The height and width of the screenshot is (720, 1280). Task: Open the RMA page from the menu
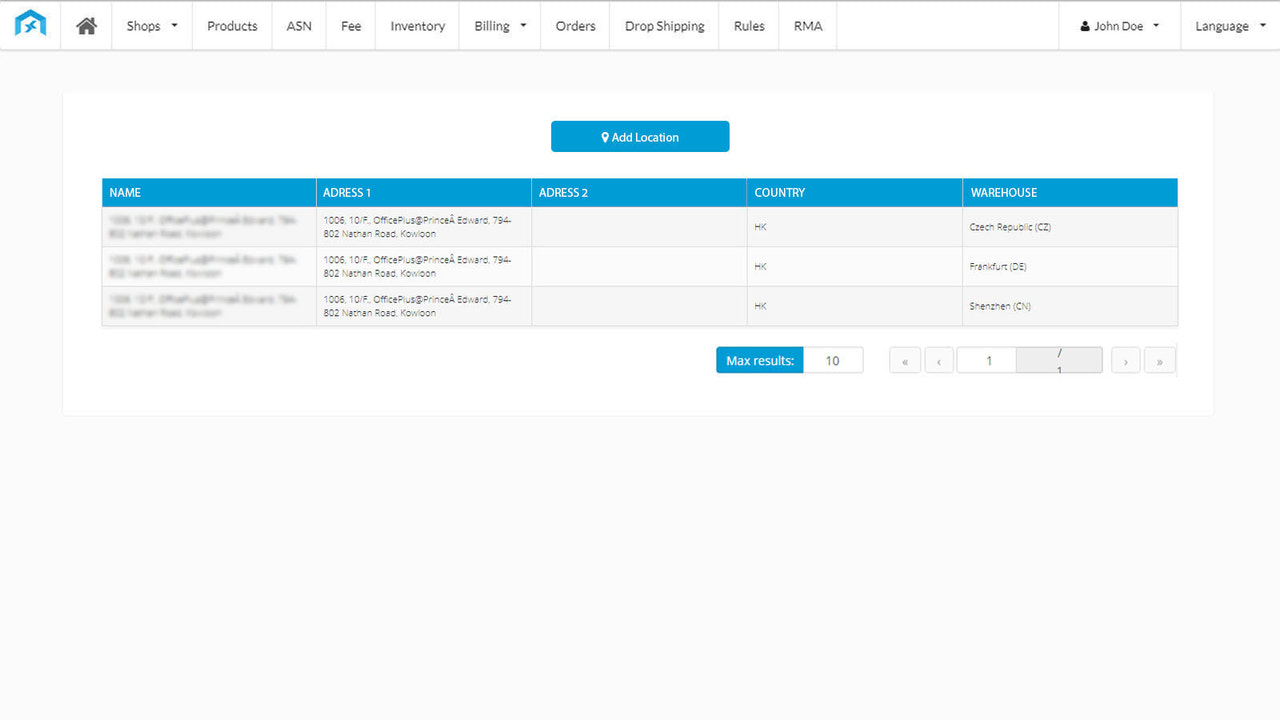[806, 26]
